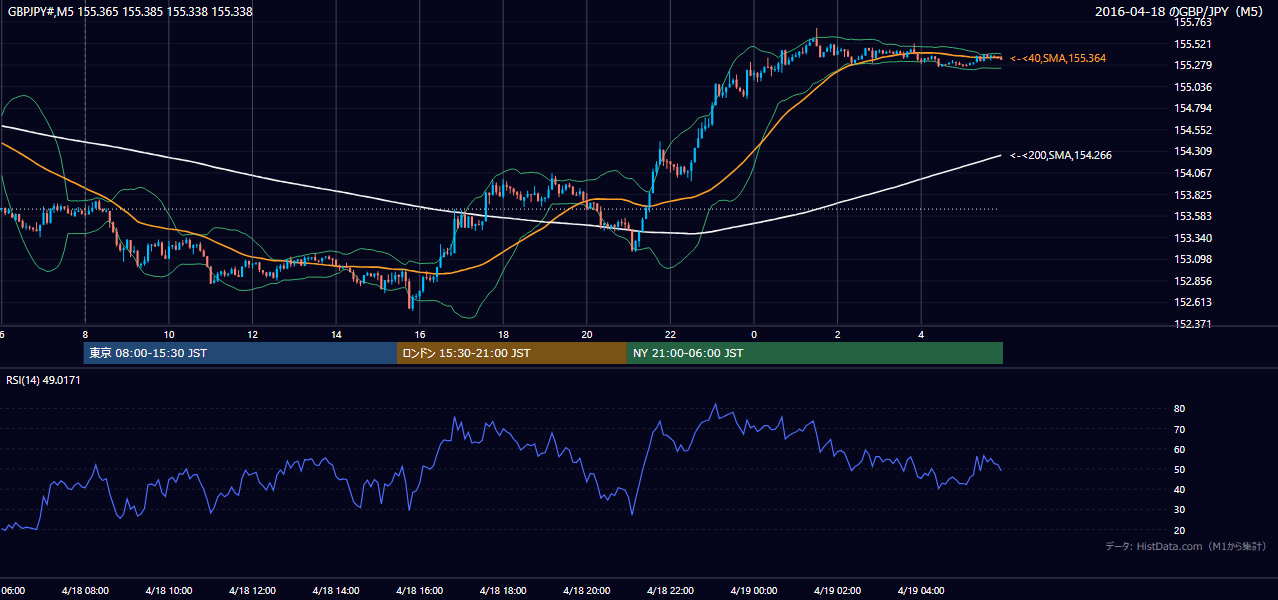This screenshot has height=600, width=1278.
Task: Click the chart title 2016-04-18 のGBP/JPY (M5)
Action: click(1180, 12)
